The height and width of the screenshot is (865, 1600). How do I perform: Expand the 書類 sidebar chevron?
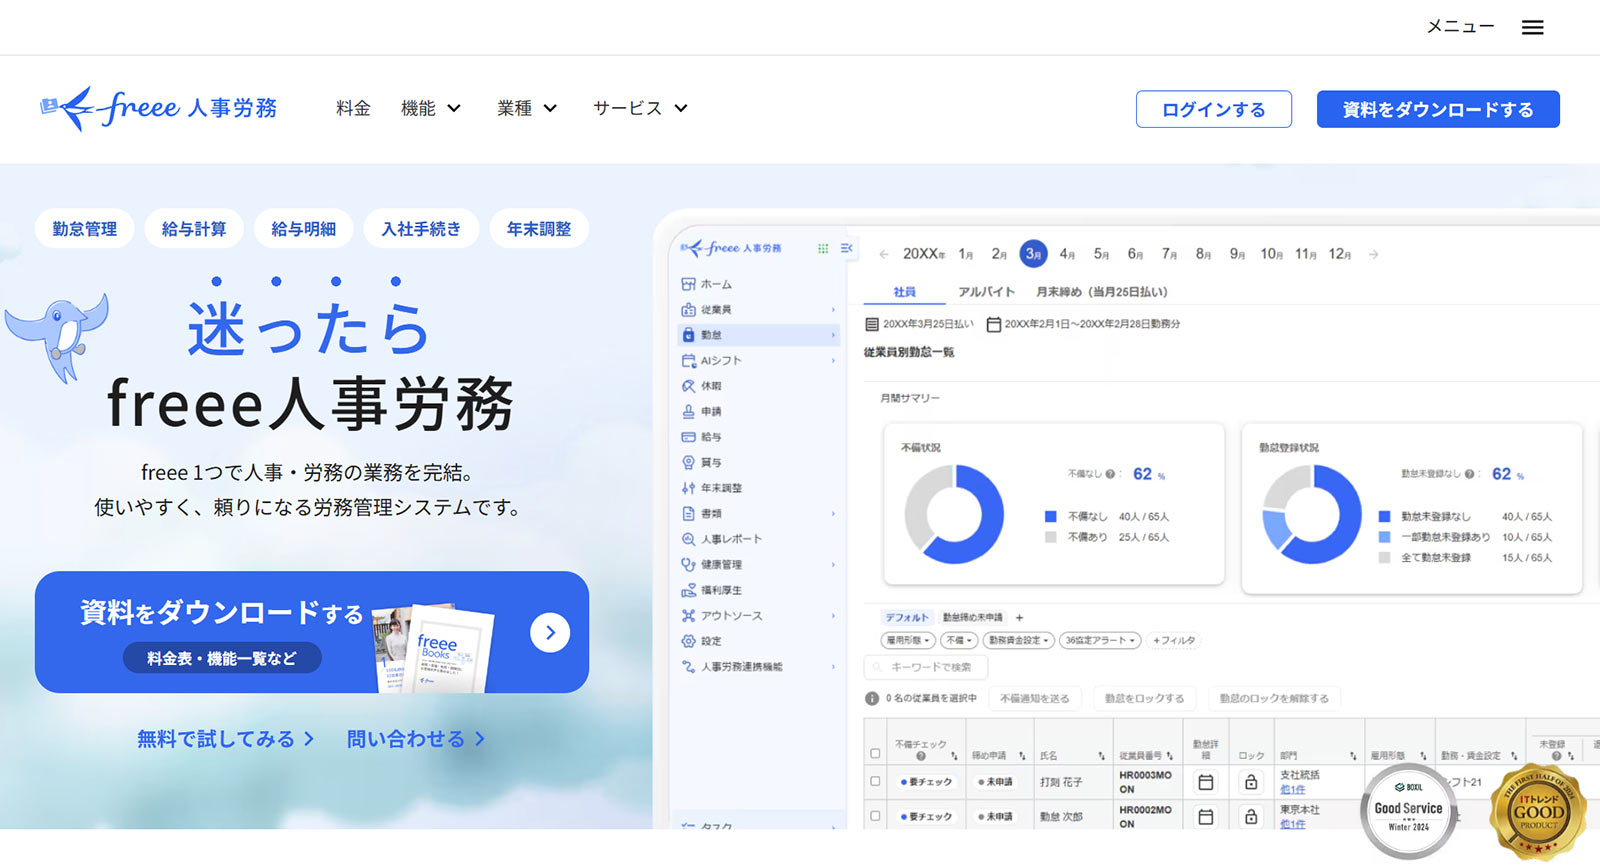tap(833, 514)
